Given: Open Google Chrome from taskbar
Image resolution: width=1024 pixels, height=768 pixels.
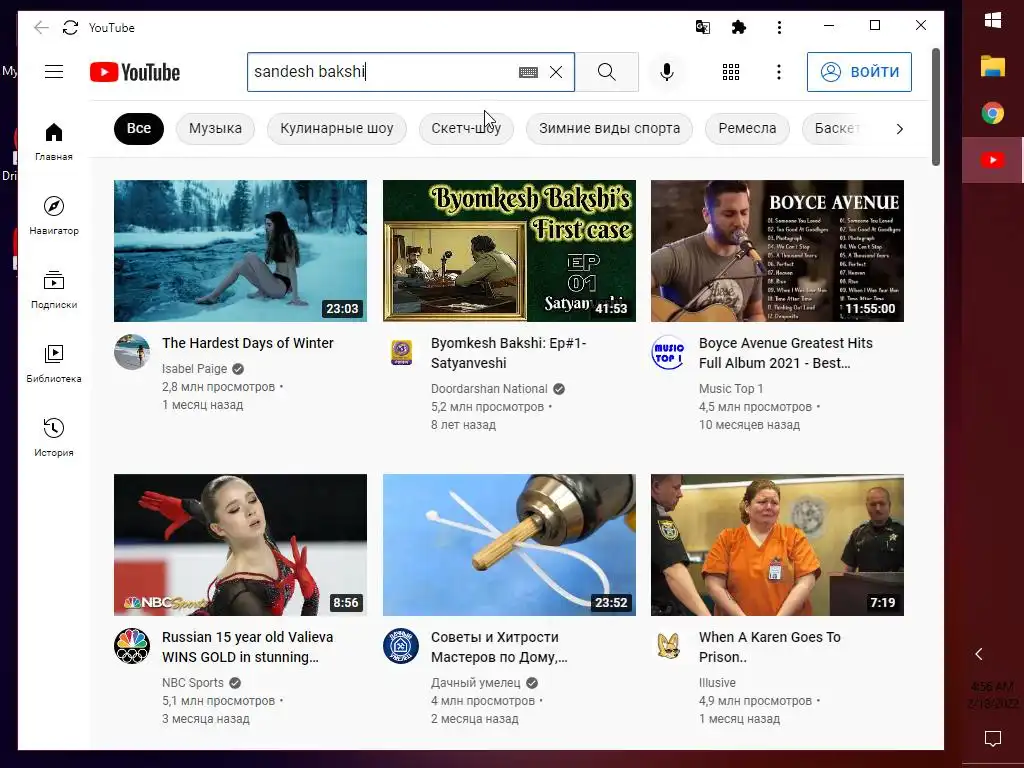Looking at the screenshot, I should click(993, 113).
